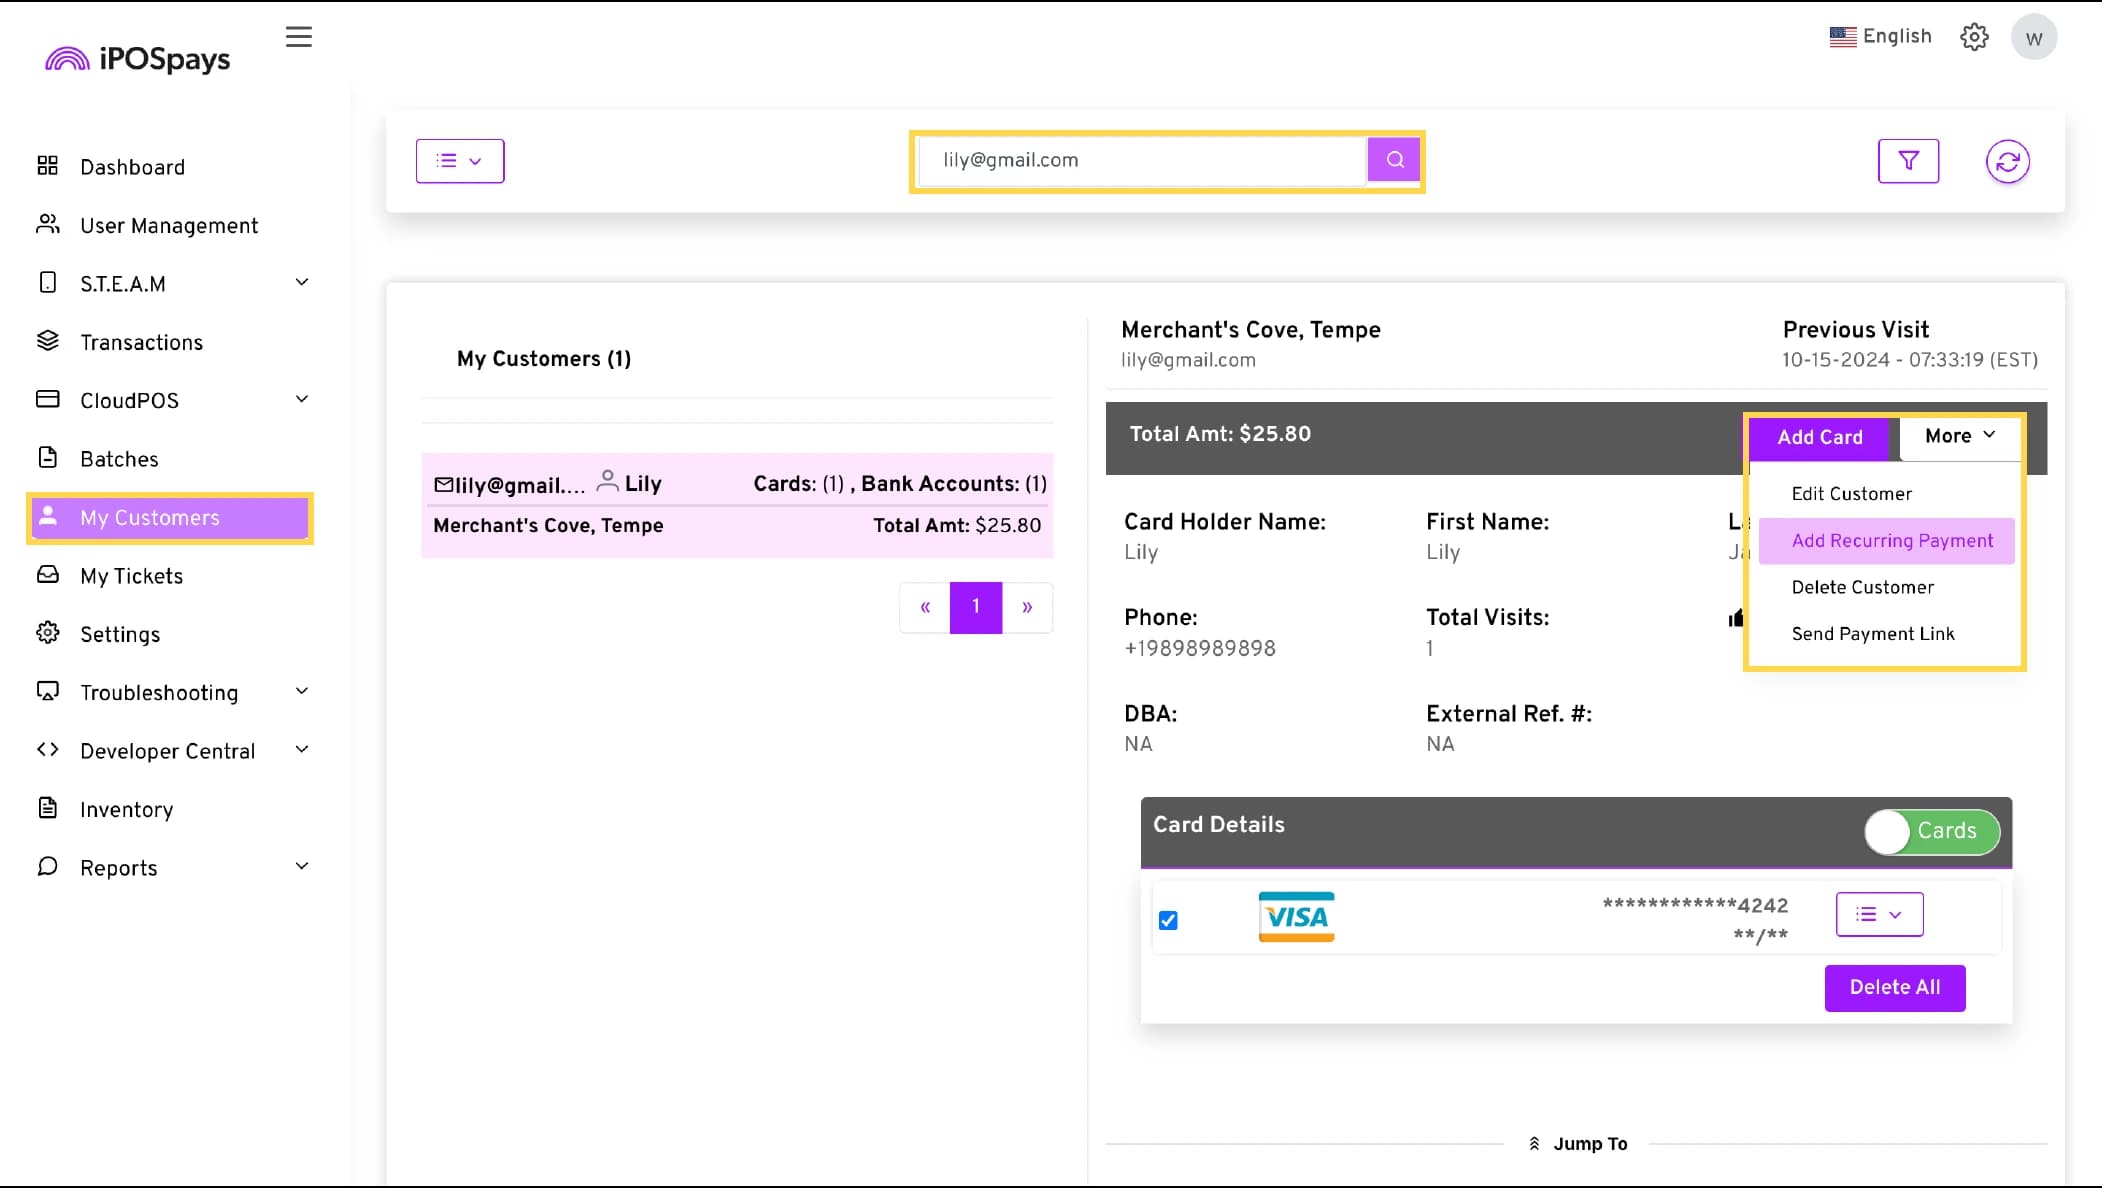Choose Delete Customer option

pos(1862,587)
